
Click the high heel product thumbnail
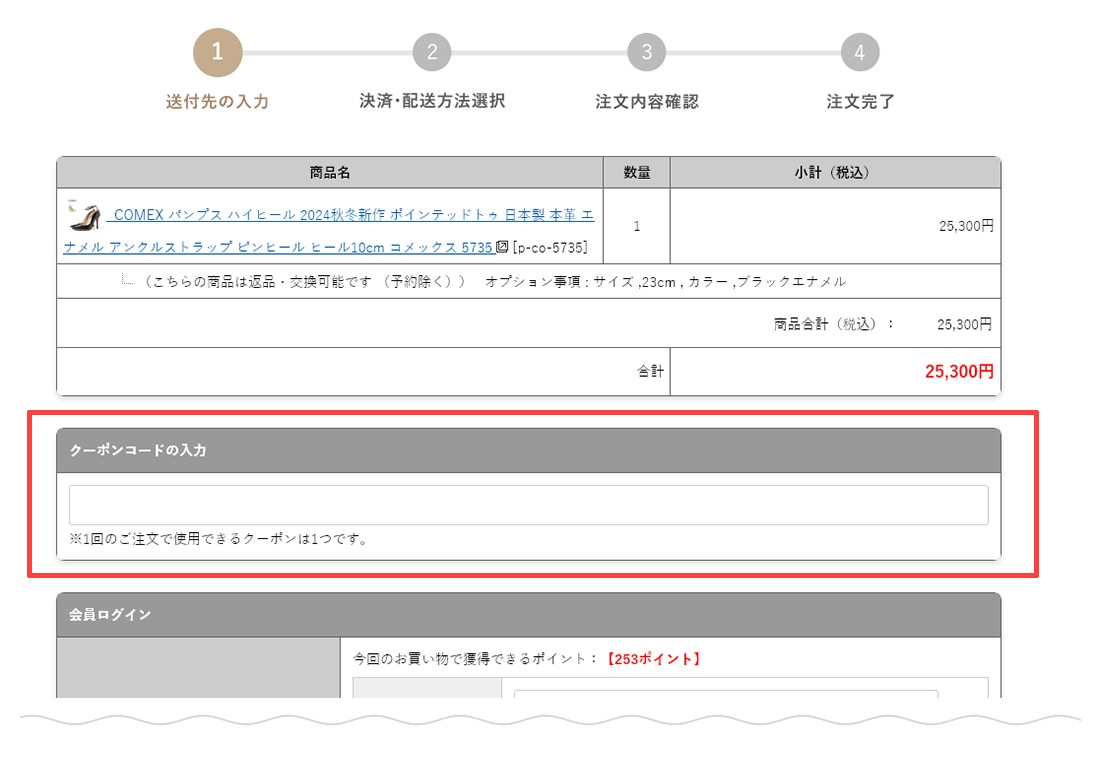pyautogui.click(x=84, y=215)
